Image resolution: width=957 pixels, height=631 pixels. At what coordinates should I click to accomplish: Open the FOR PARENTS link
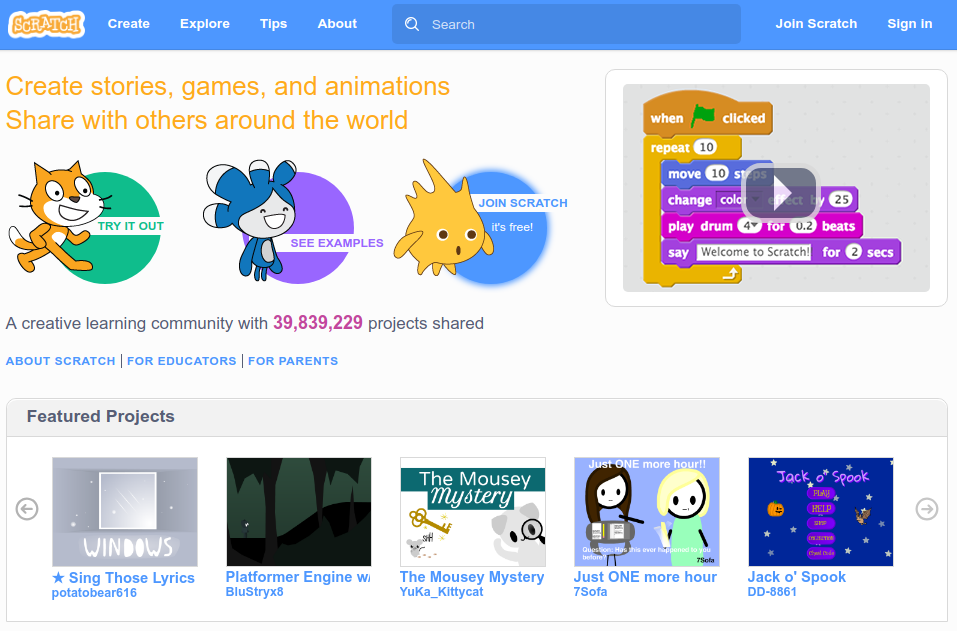point(293,361)
